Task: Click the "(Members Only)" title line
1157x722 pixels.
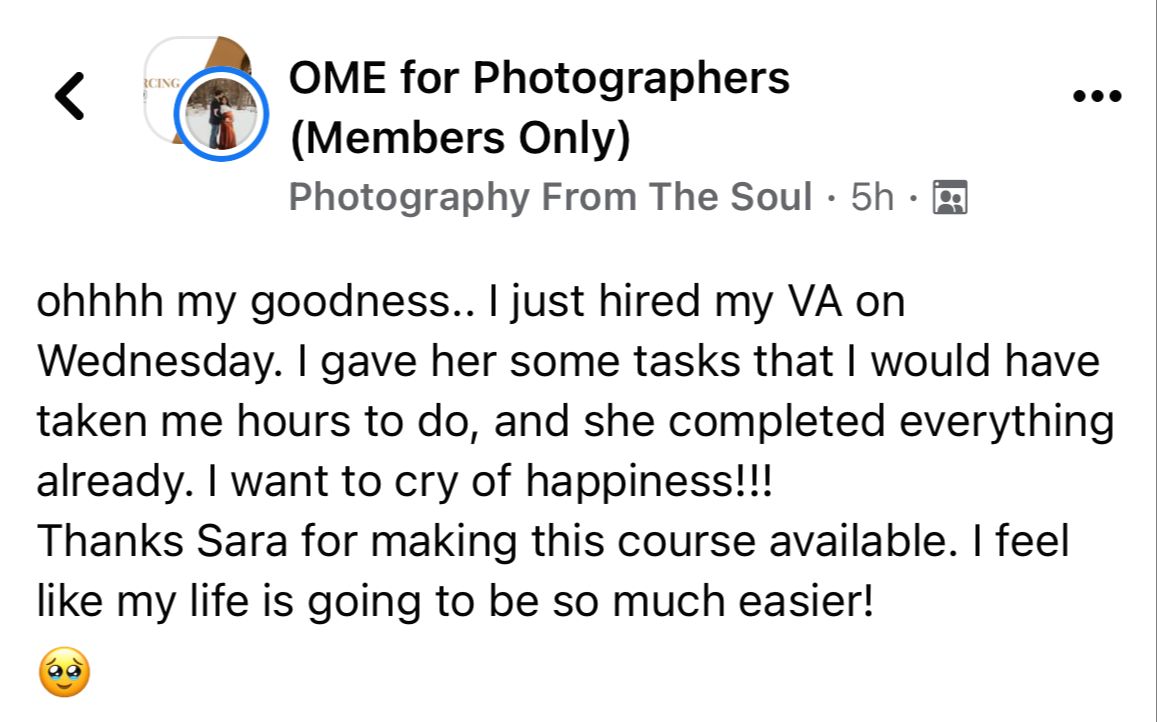Action: coord(460,138)
